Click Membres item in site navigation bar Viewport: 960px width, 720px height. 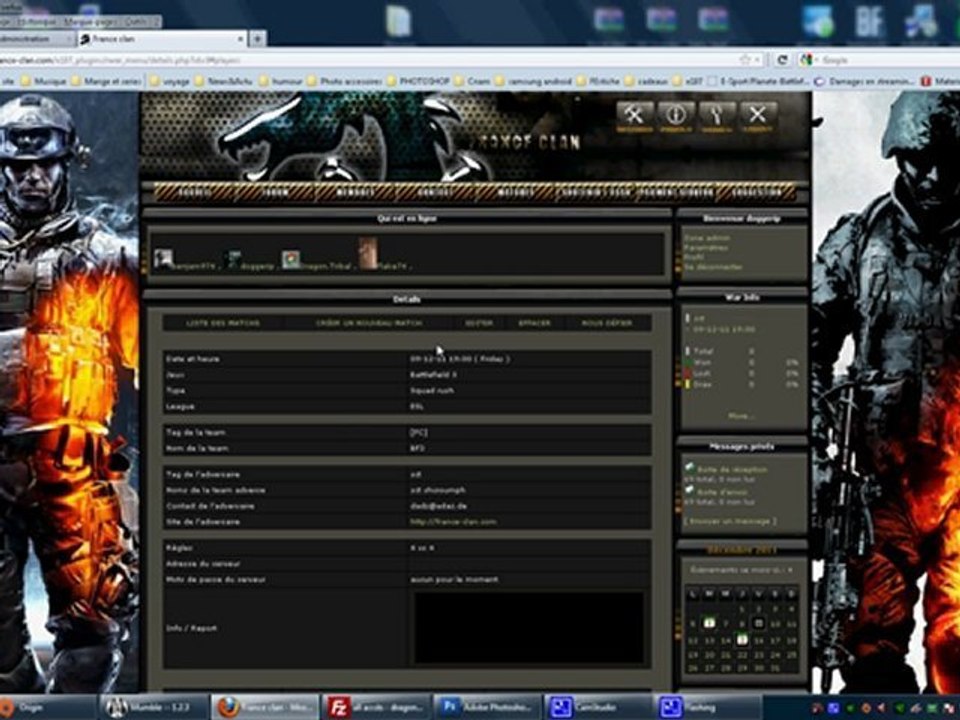pos(355,193)
